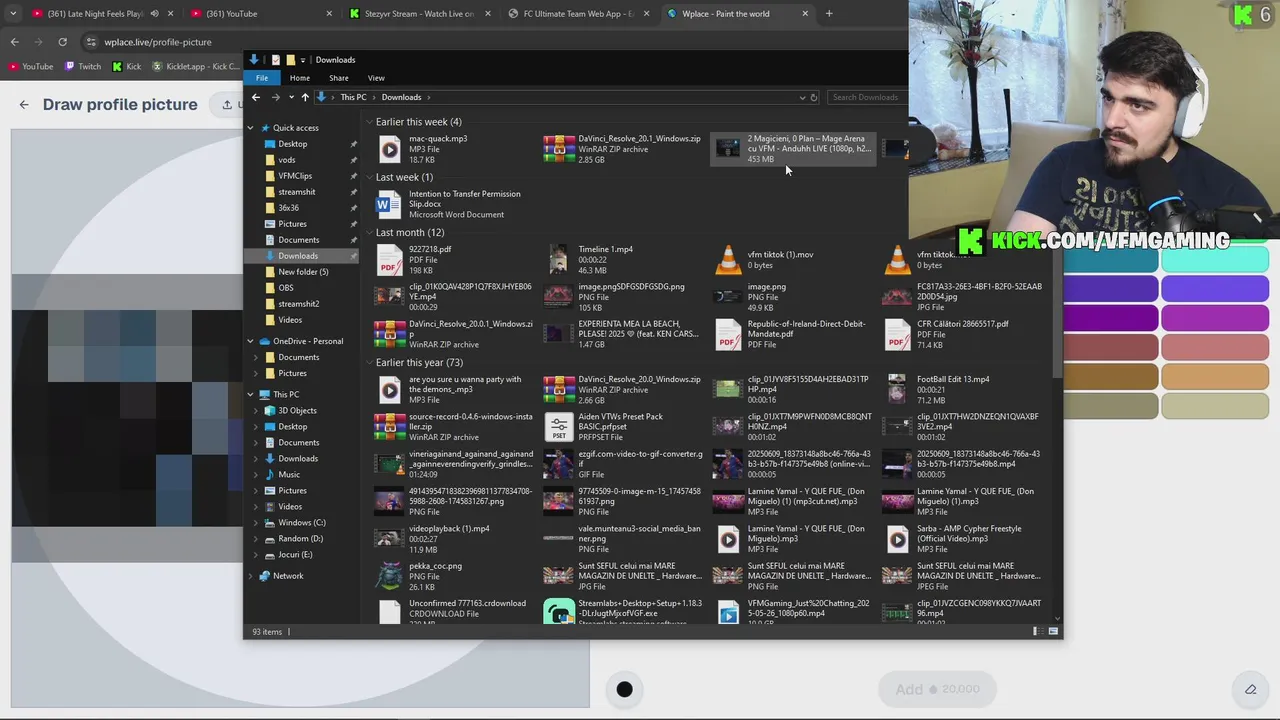Viewport: 1280px width, 720px height.
Task: Select Unconfirmed 777163.crdownload file icon
Action: 390,611
